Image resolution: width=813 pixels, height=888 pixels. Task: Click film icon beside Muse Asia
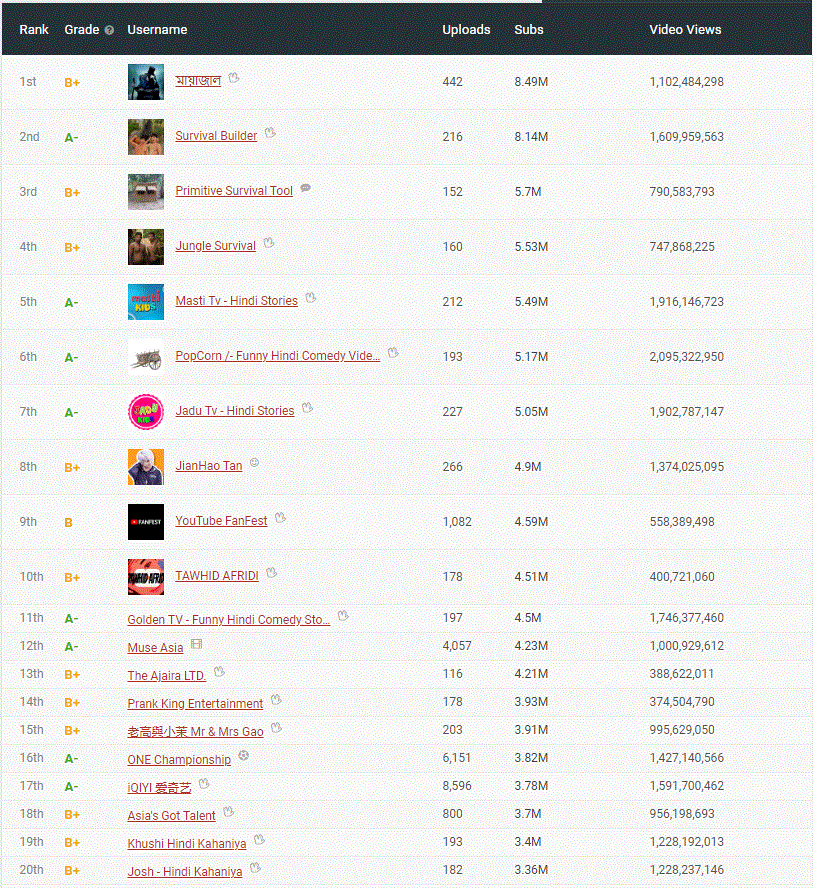(x=196, y=644)
